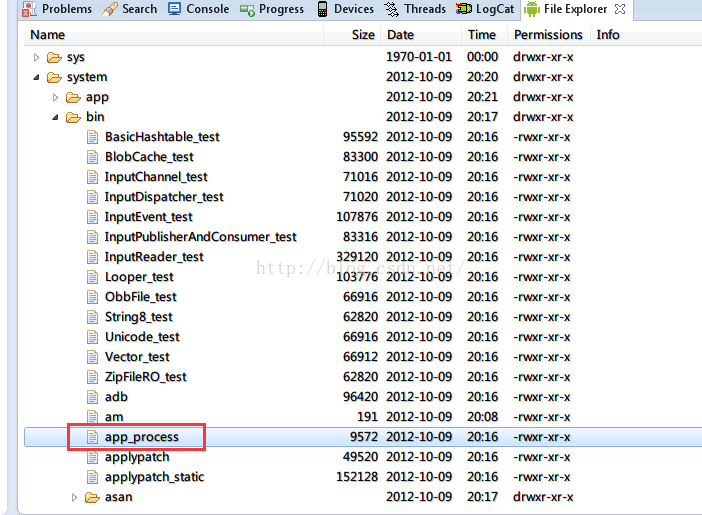
Task: Select the system folder icon
Action: click(54, 77)
